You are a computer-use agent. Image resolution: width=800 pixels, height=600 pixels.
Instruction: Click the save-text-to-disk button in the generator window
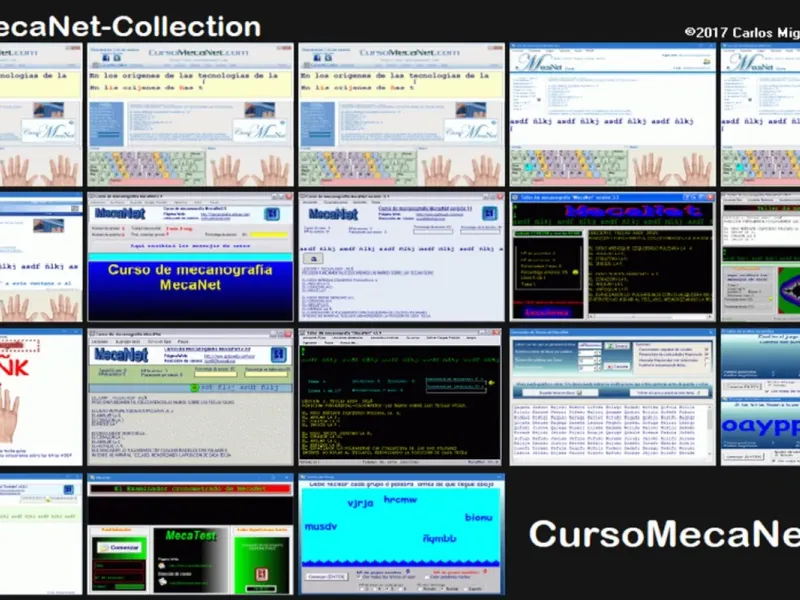[x=560, y=393]
